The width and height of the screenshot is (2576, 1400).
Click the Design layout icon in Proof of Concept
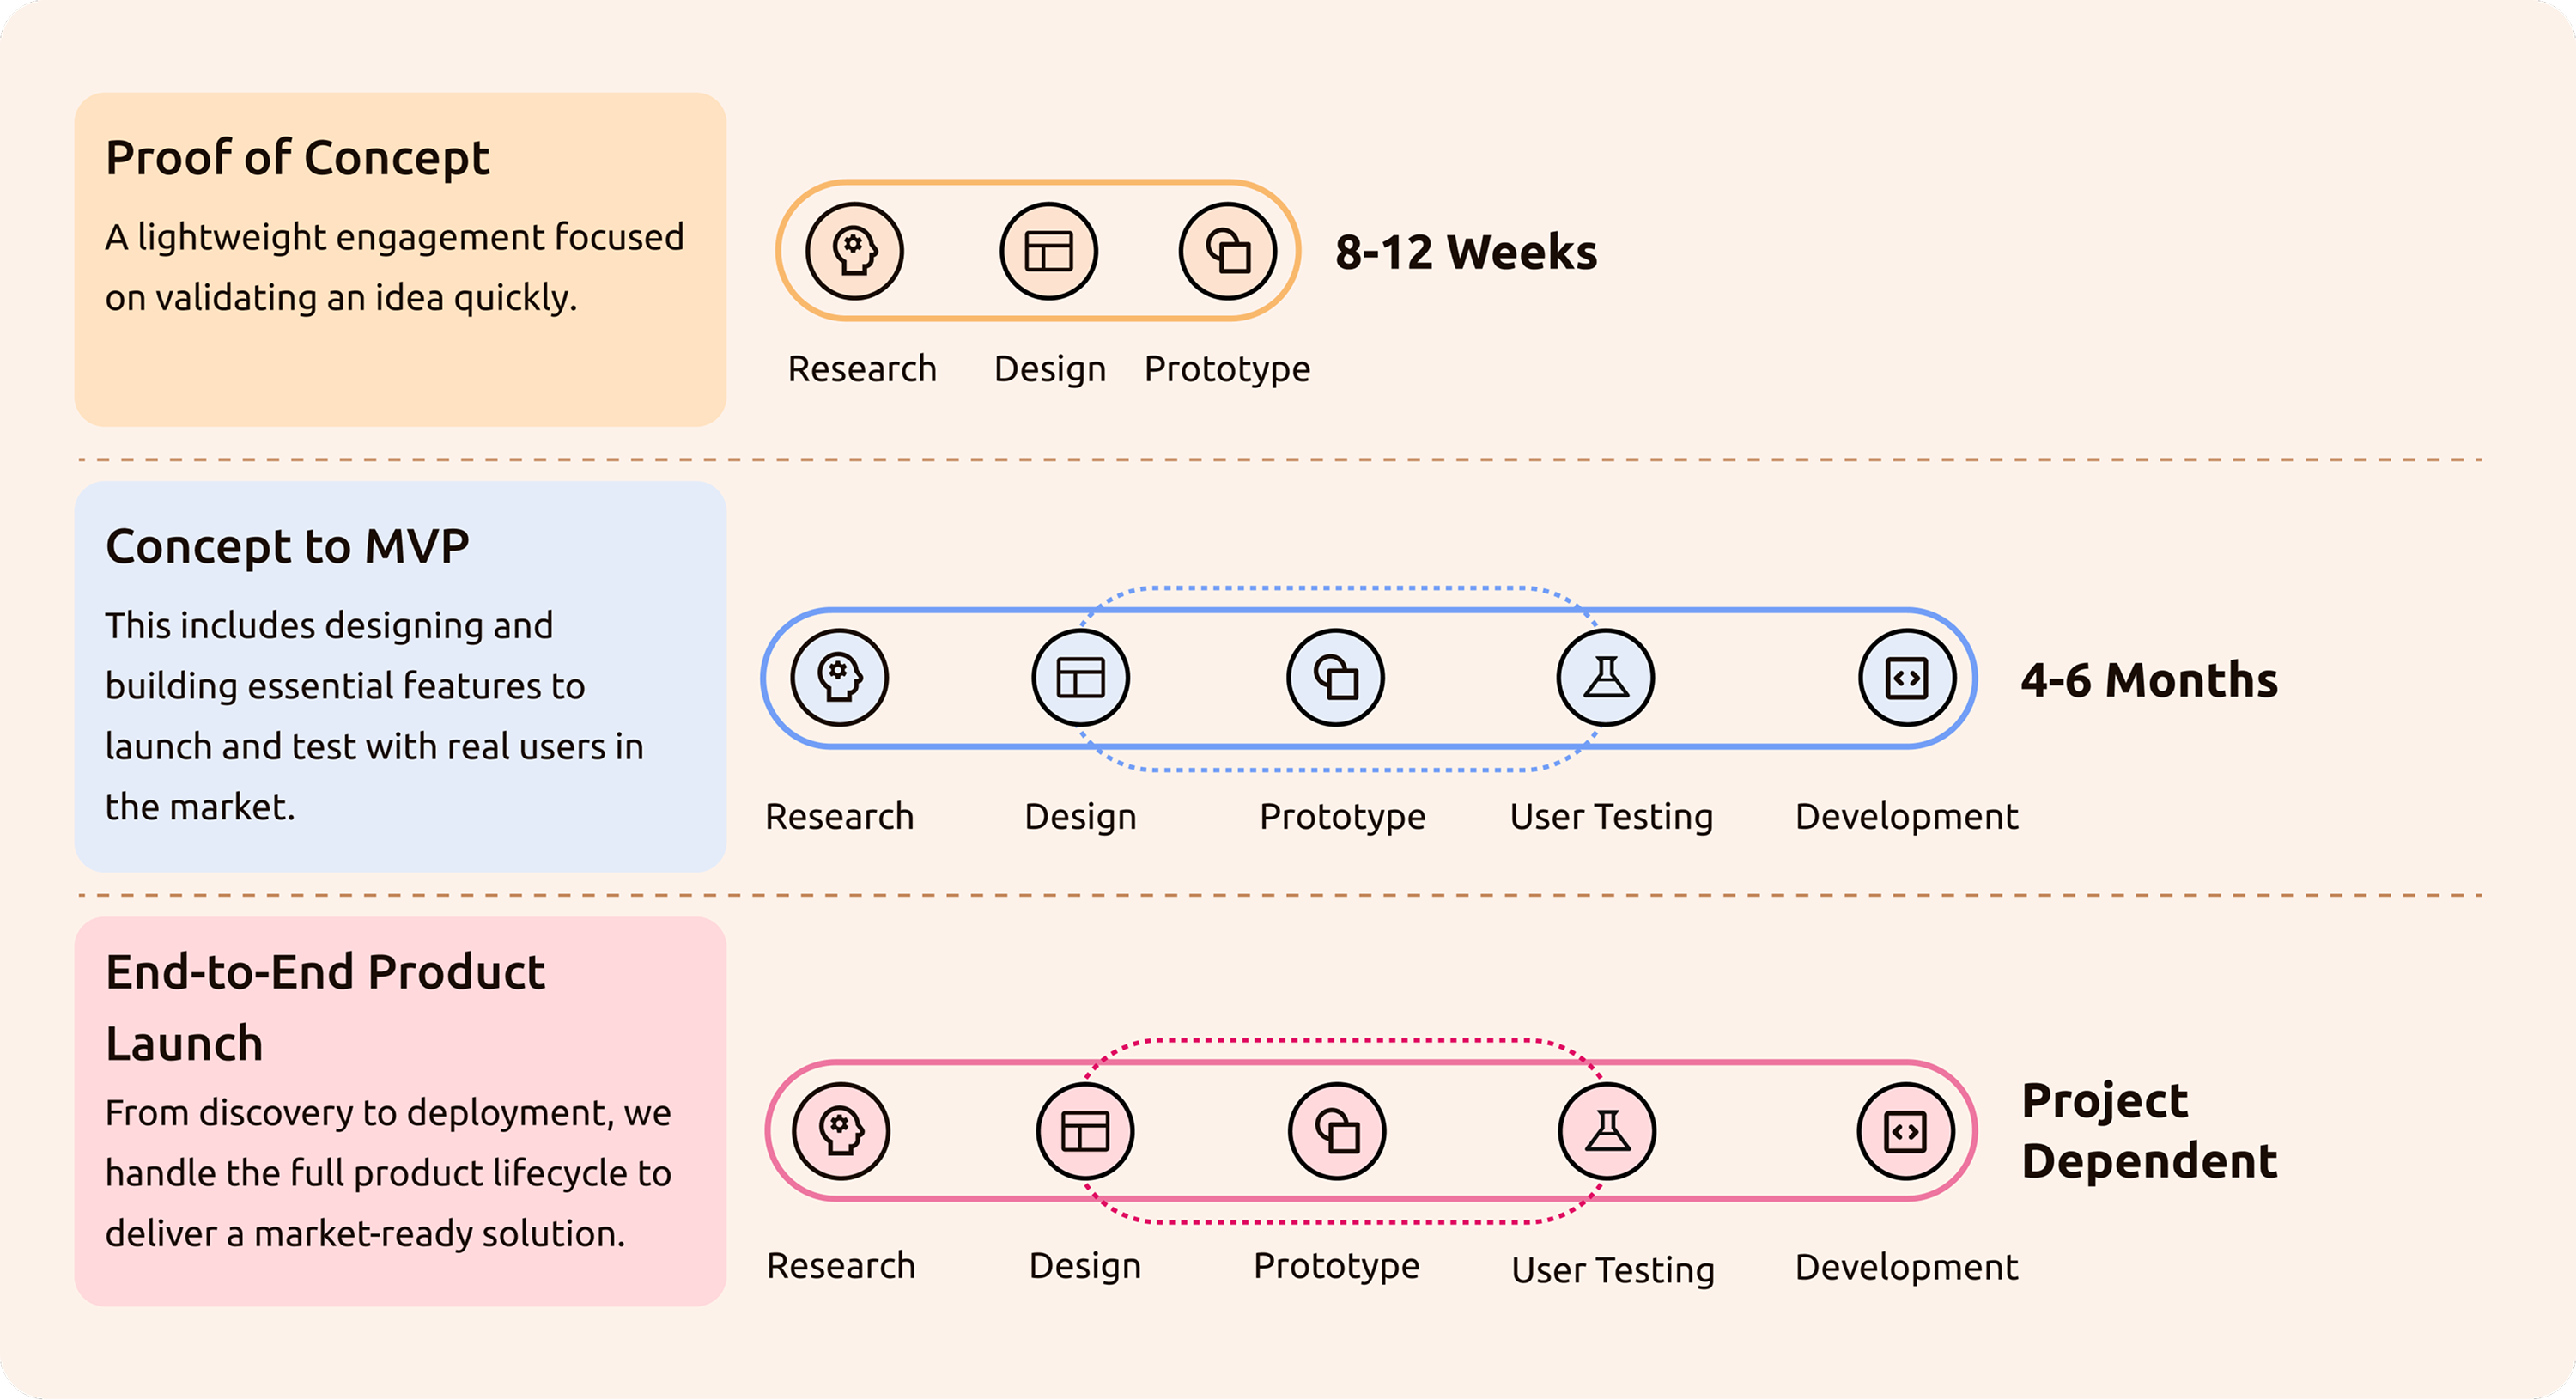coord(1049,251)
